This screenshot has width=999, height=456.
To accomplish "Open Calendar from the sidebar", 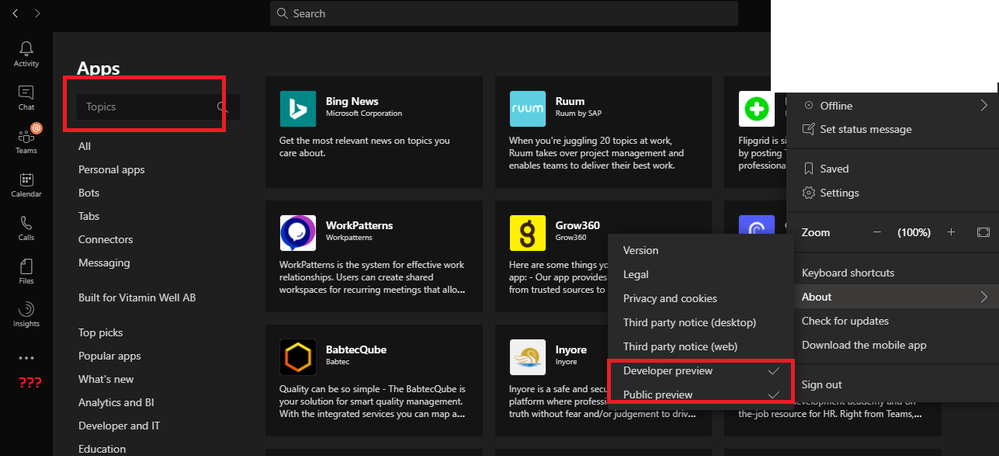I will click(x=26, y=185).
